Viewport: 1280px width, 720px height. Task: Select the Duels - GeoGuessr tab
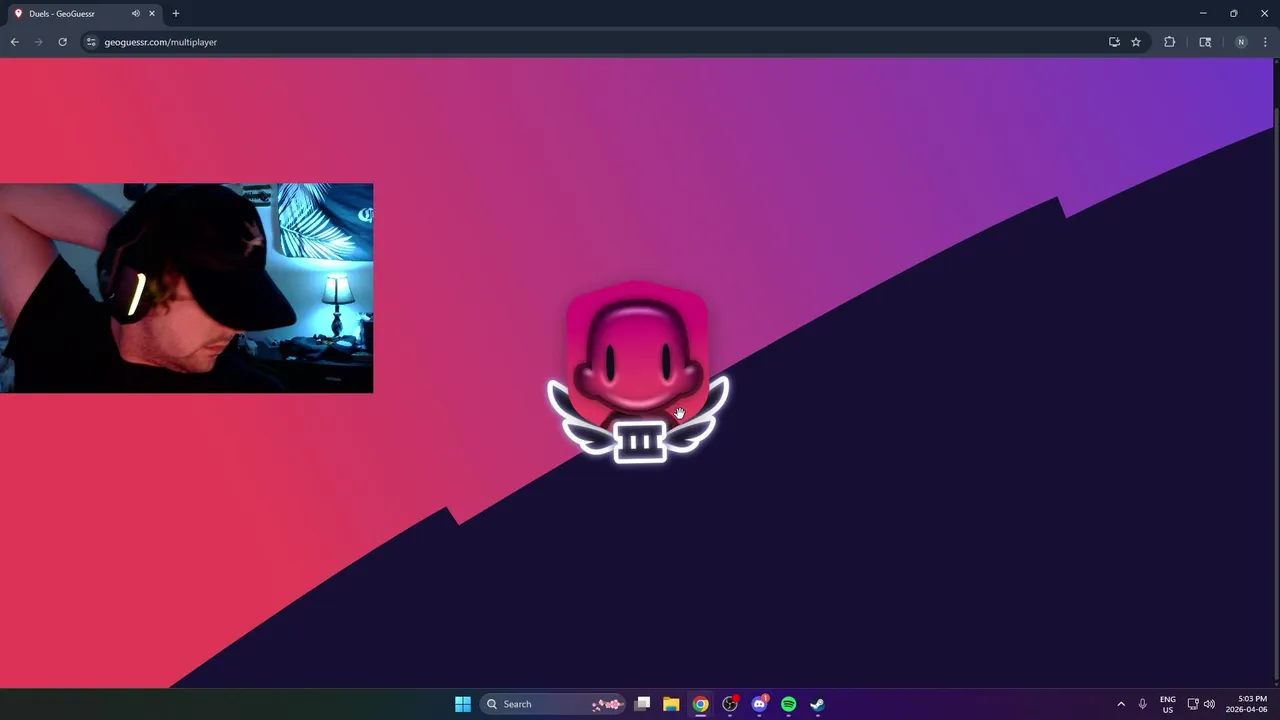pyautogui.click(x=84, y=14)
